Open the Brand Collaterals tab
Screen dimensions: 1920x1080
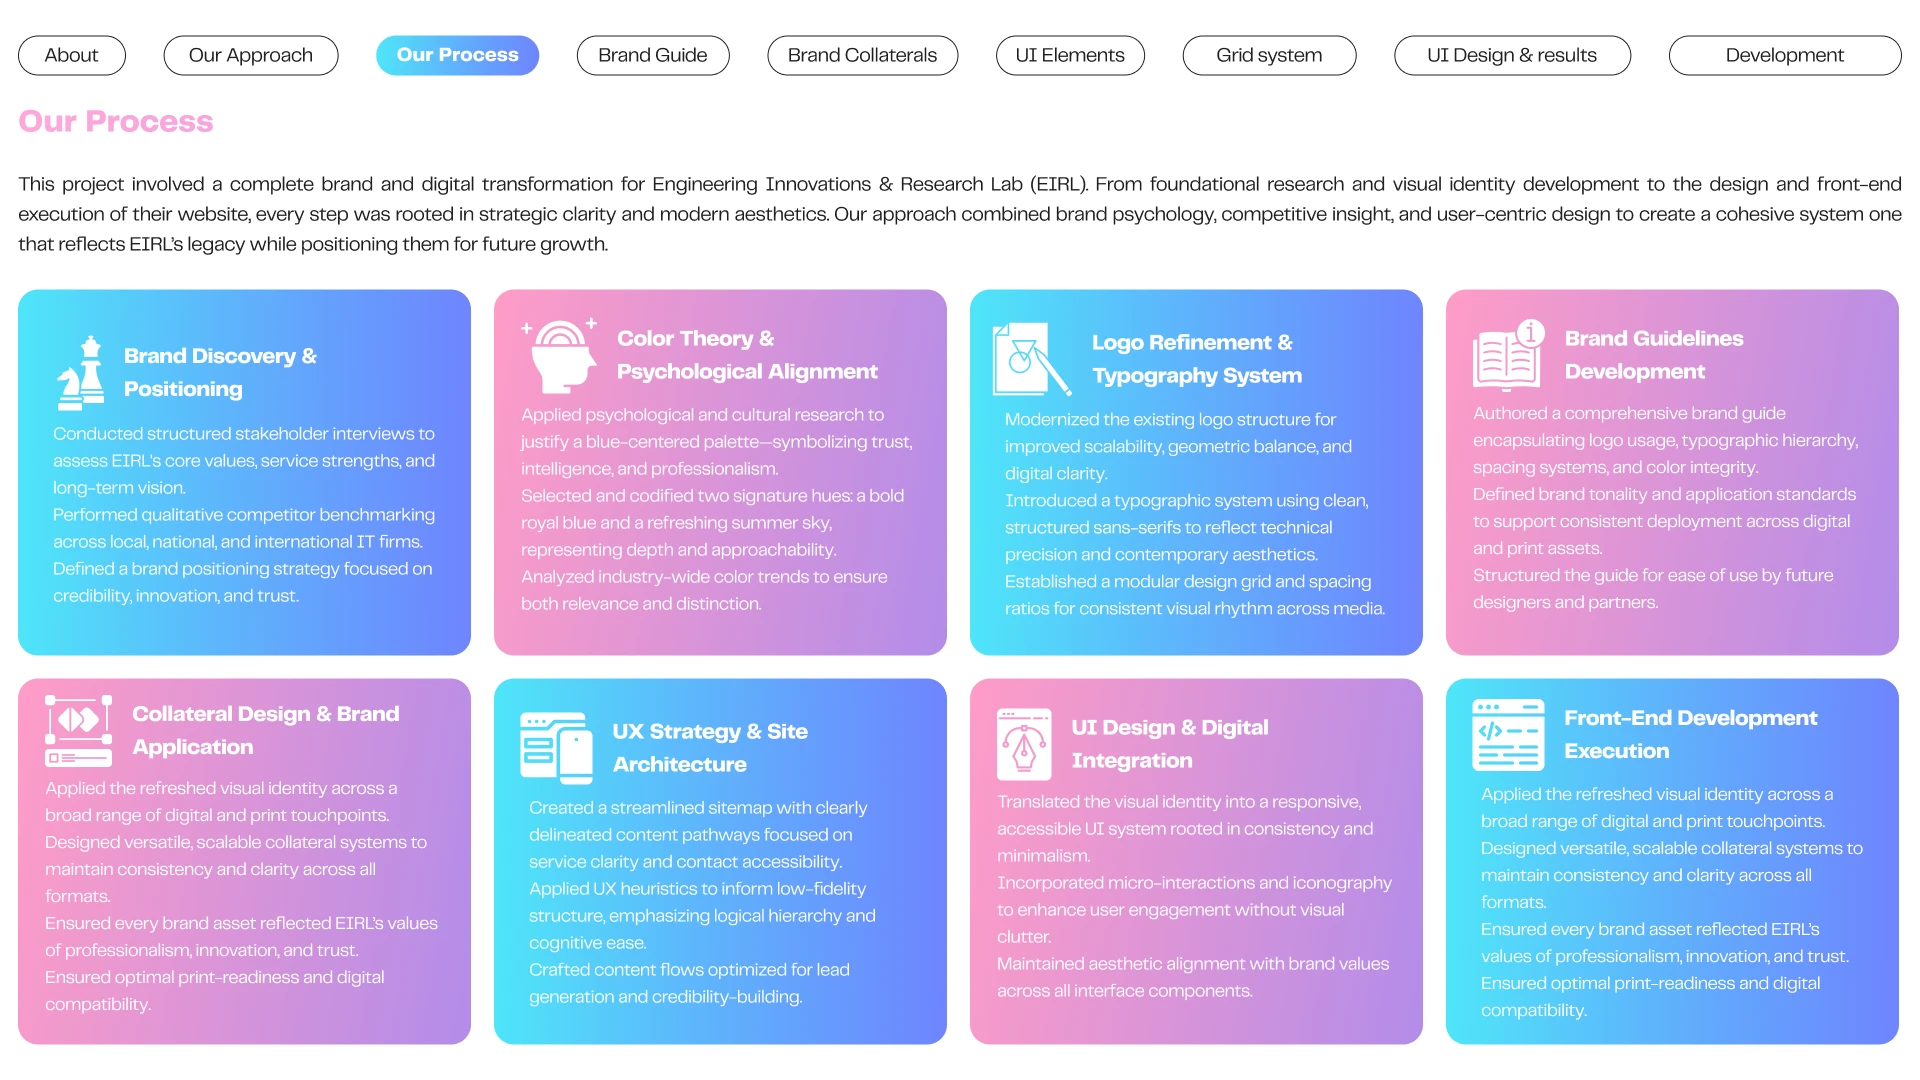click(x=862, y=56)
